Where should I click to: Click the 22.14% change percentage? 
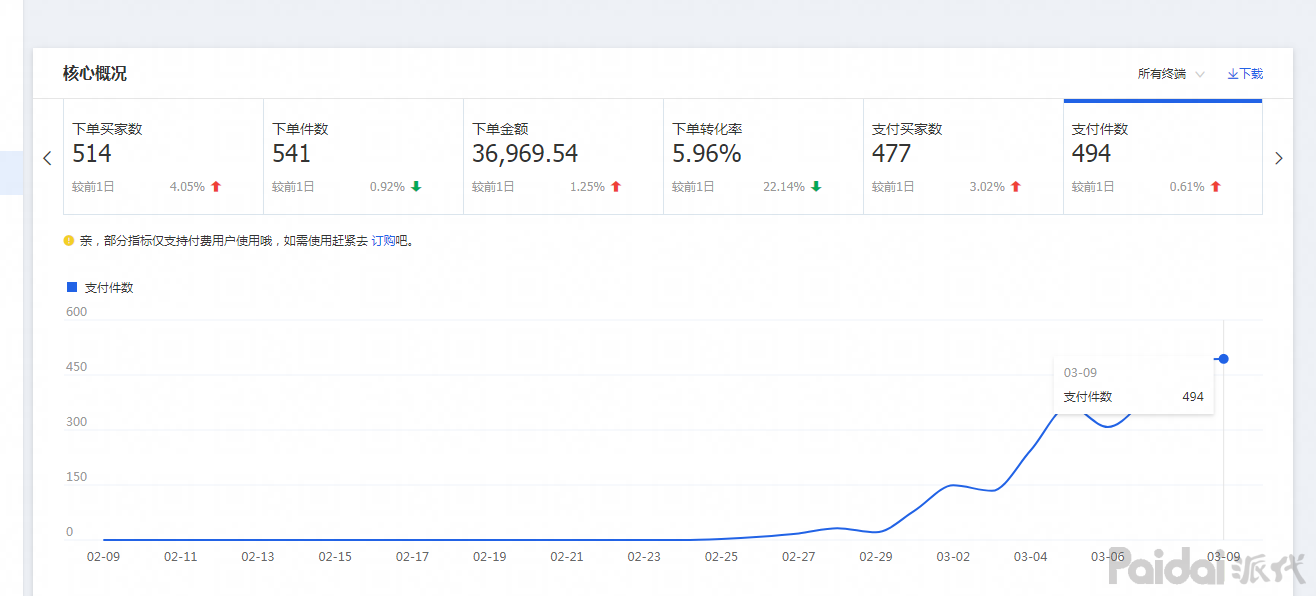pyautogui.click(x=784, y=187)
